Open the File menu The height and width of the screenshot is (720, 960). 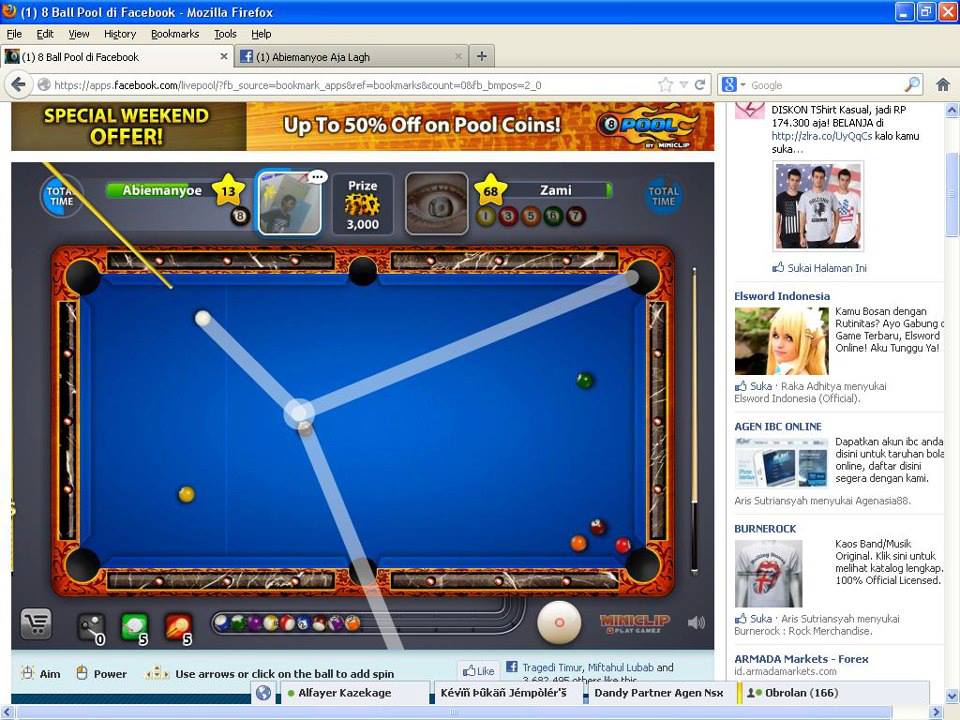pos(14,34)
